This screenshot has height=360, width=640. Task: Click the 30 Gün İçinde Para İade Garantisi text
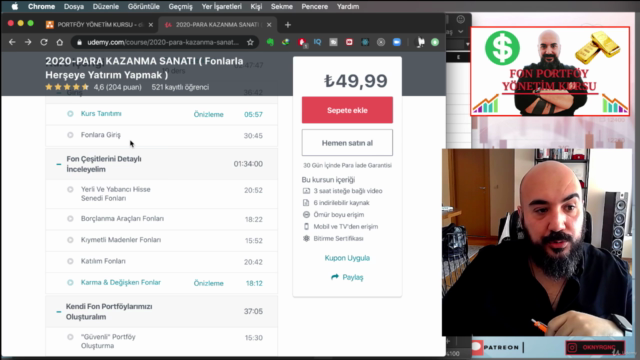347,165
